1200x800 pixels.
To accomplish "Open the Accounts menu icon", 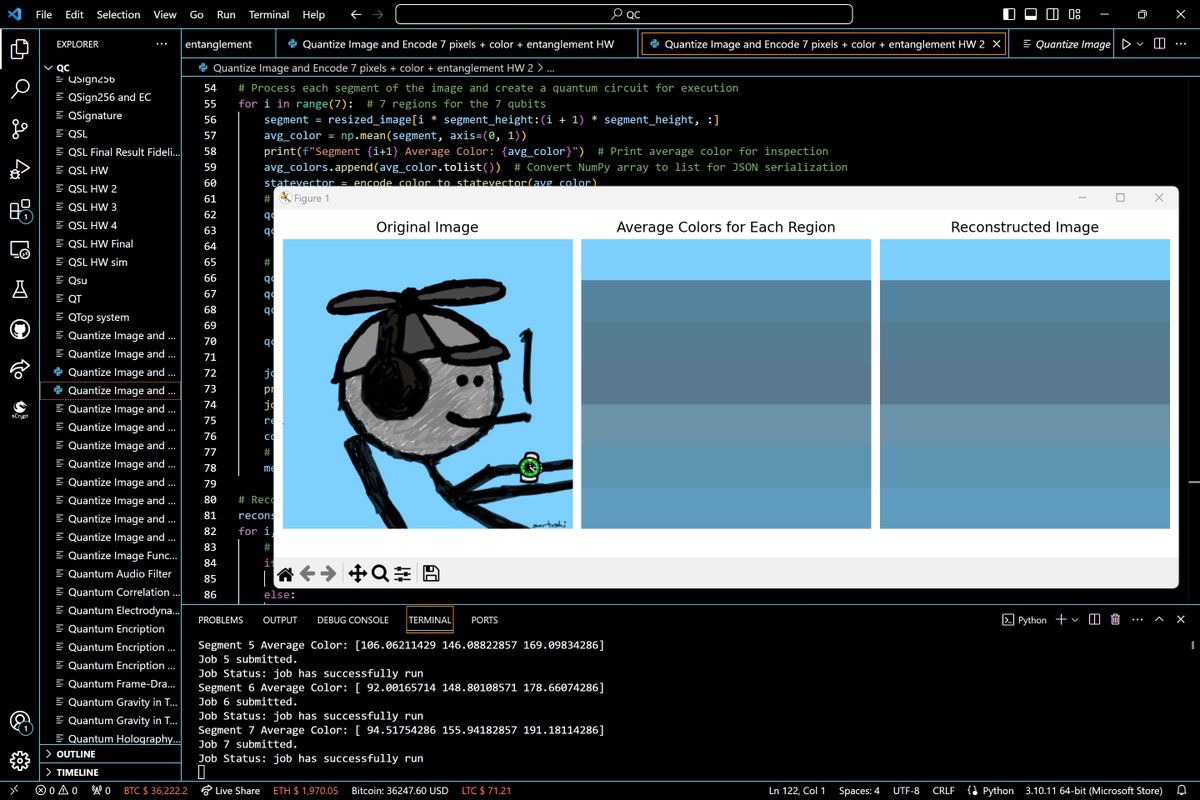I will 20,721.
